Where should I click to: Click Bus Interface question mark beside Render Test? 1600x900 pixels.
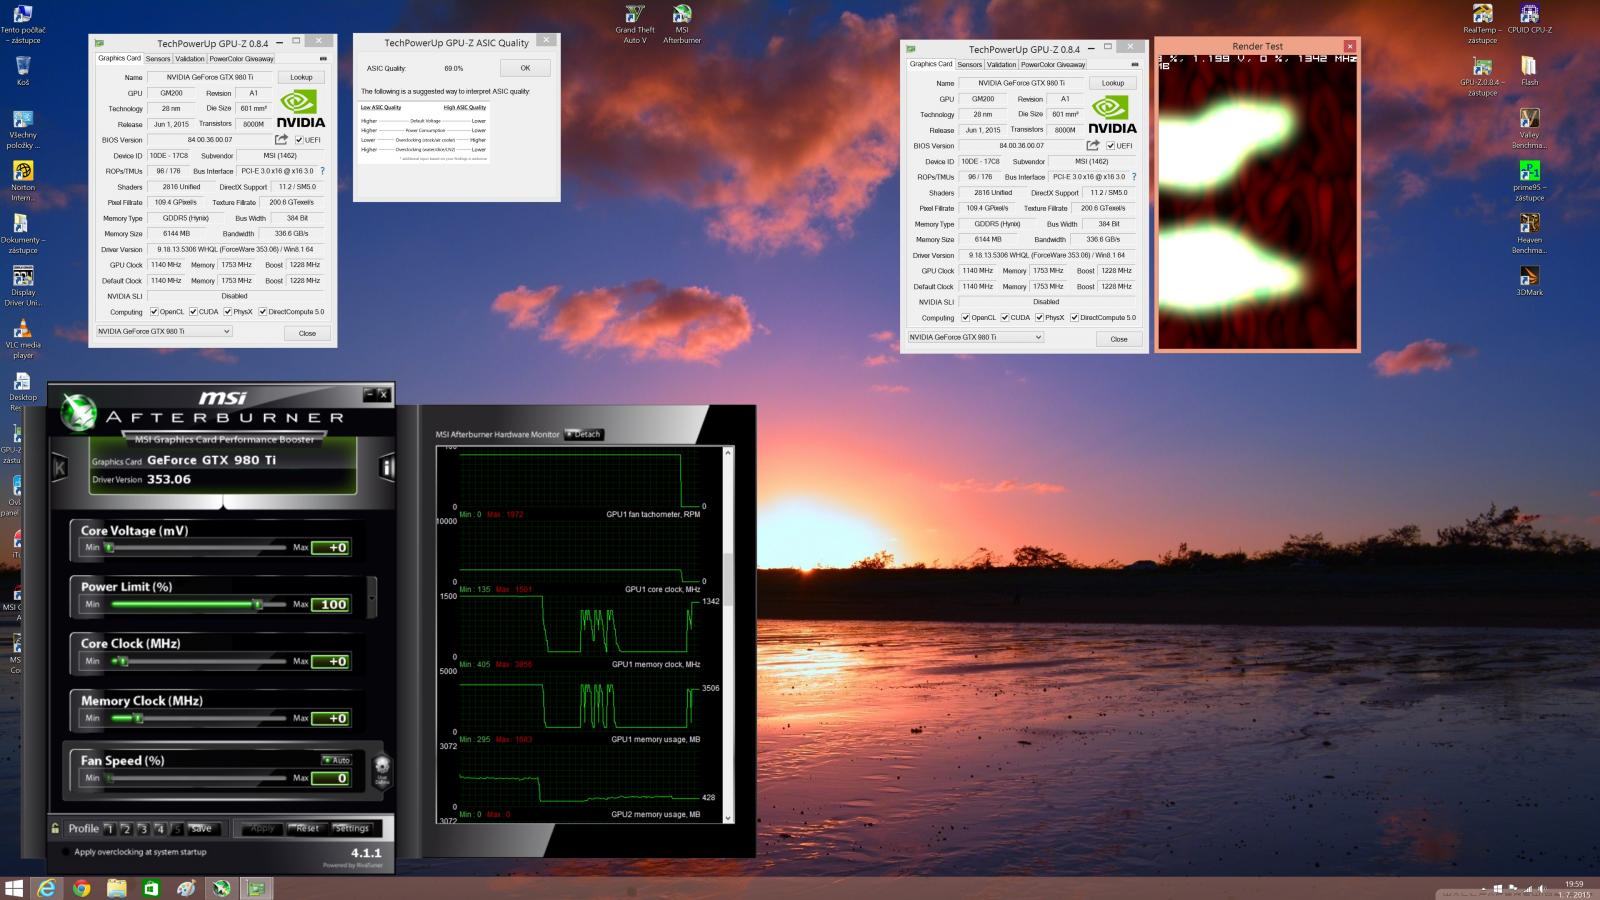1134,177
